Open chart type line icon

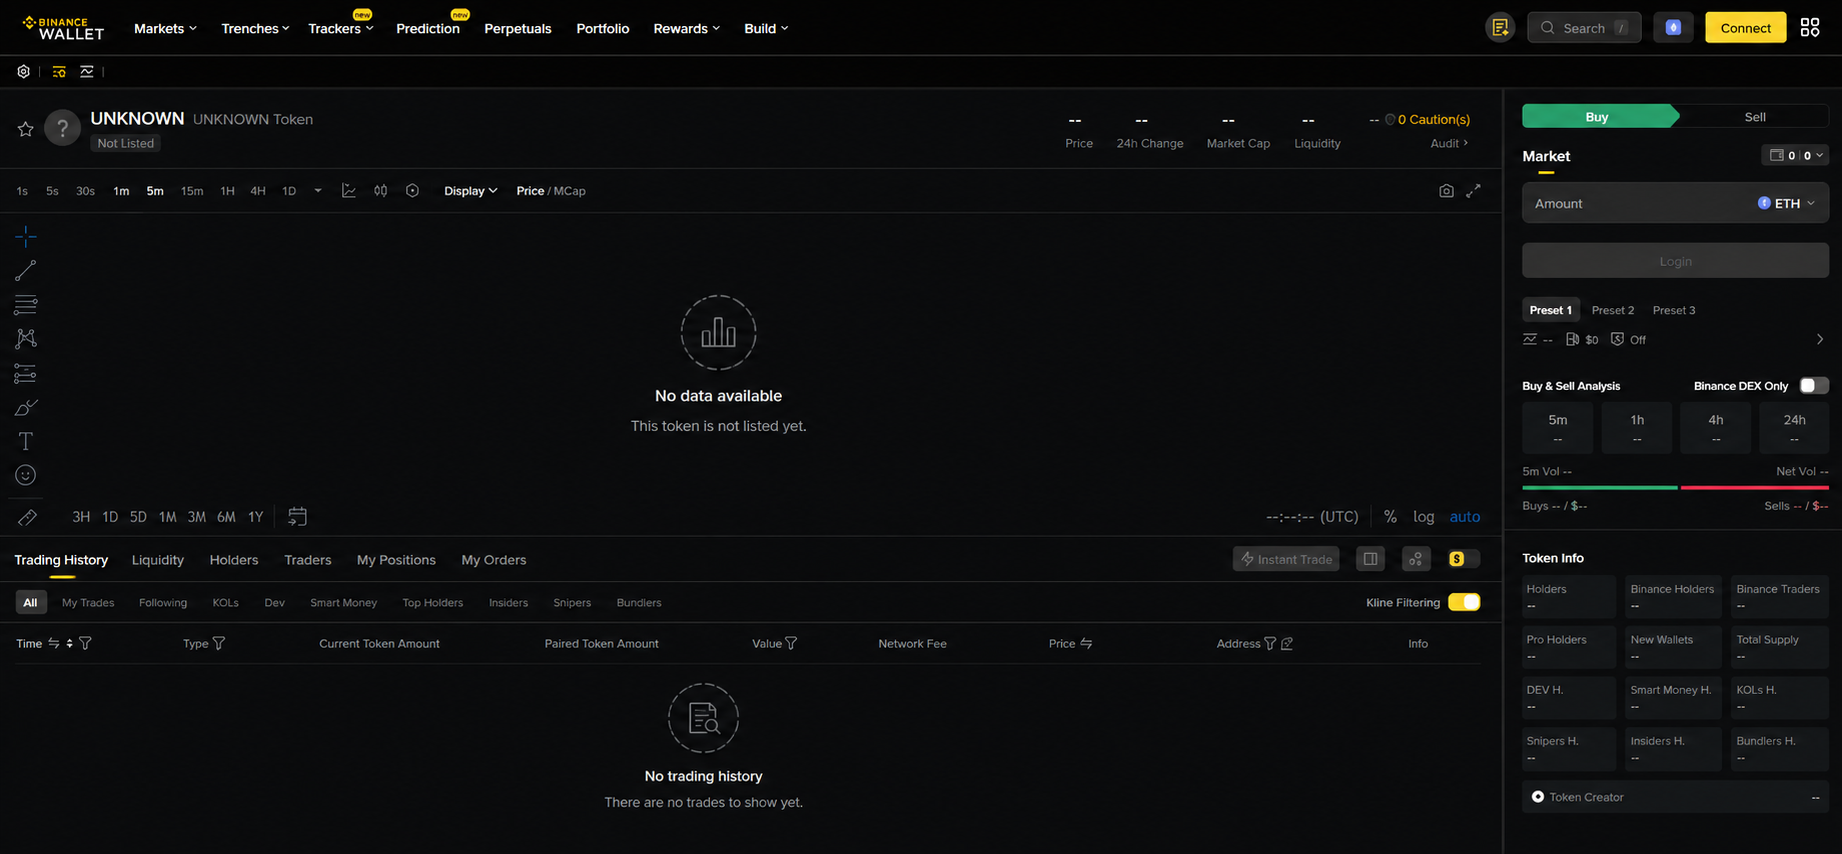coord(349,191)
